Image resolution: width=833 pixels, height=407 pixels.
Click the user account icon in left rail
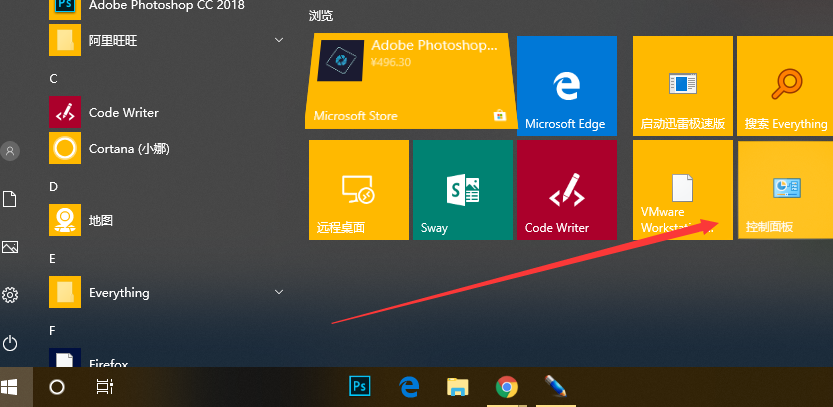(10, 151)
